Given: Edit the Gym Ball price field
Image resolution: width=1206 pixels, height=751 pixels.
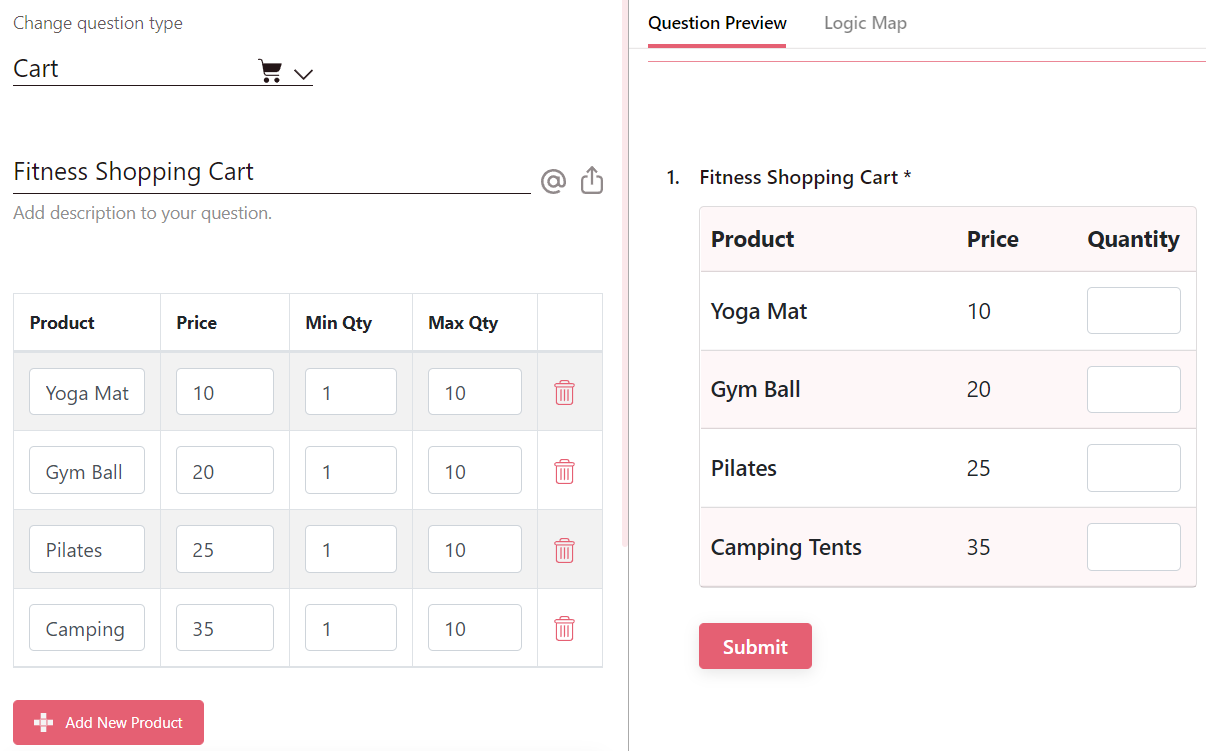Looking at the screenshot, I should tap(224, 471).
